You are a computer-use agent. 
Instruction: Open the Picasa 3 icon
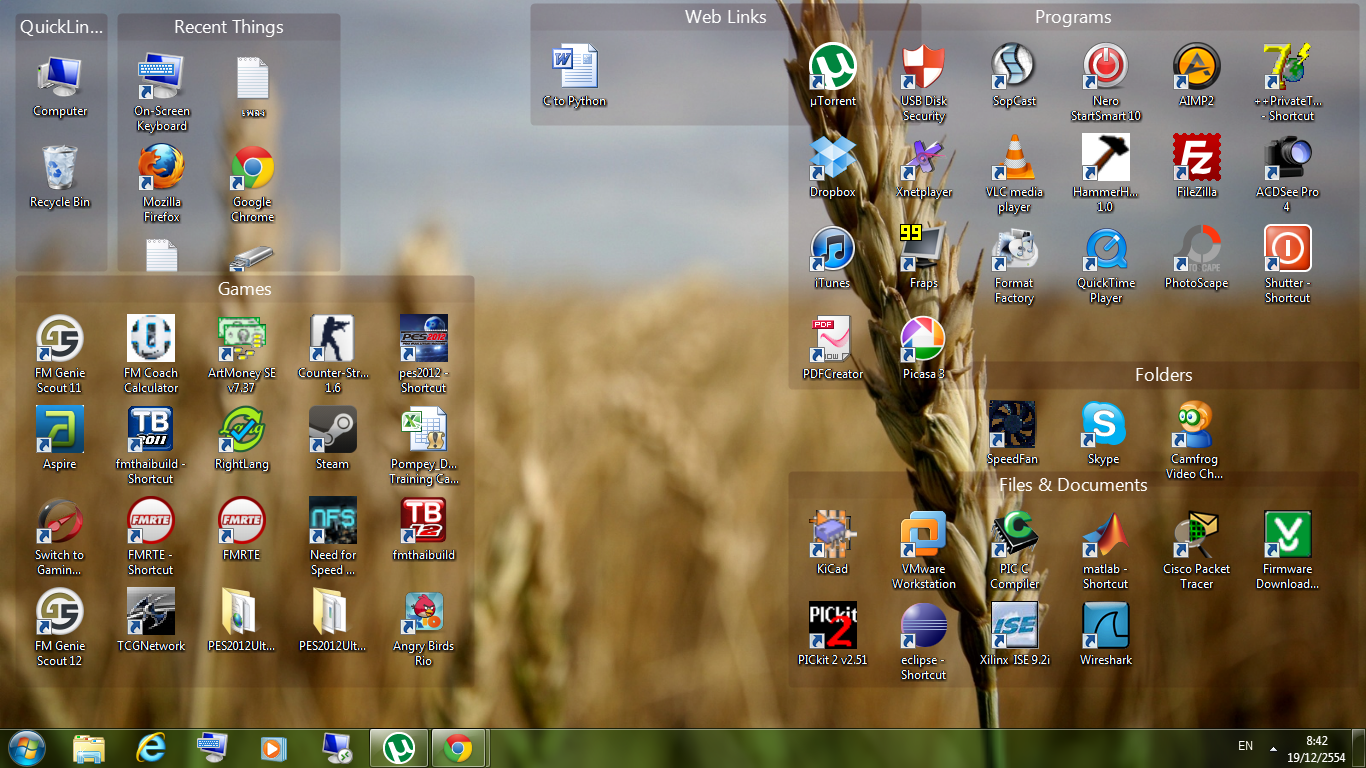(x=923, y=348)
